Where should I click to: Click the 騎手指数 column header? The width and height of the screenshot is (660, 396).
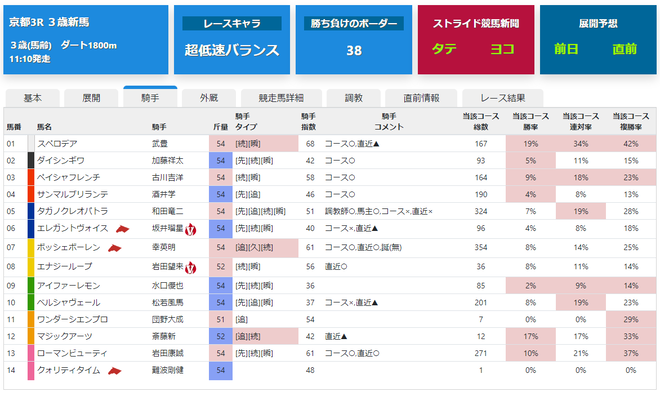pos(309,121)
